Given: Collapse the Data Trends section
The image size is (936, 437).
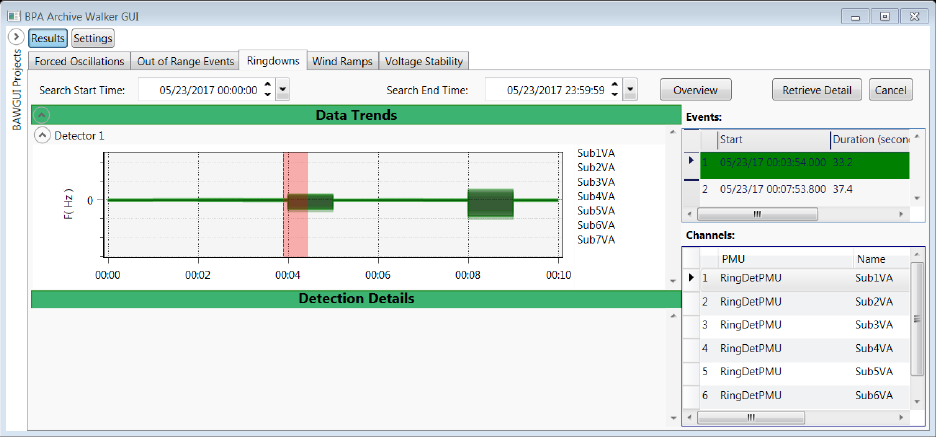Looking at the screenshot, I should pyautogui.click(x=42, y=115).
